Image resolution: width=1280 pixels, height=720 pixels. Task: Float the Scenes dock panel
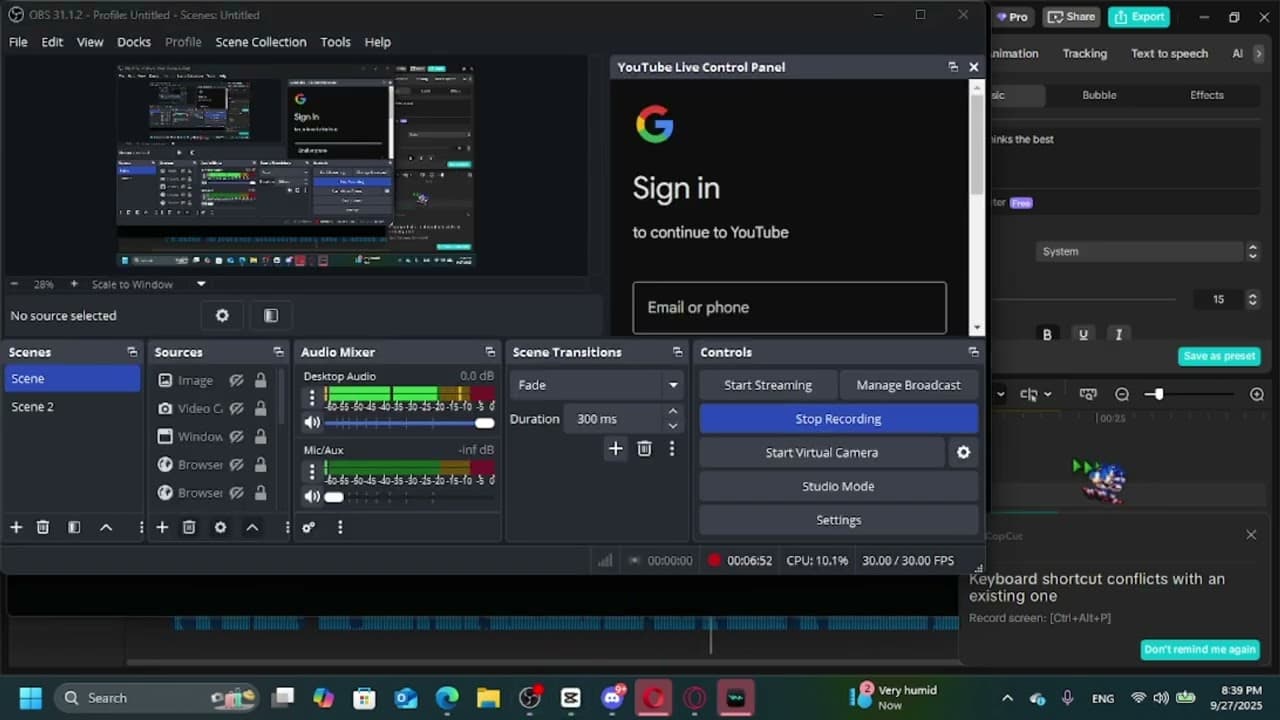[x=132, y=352]
